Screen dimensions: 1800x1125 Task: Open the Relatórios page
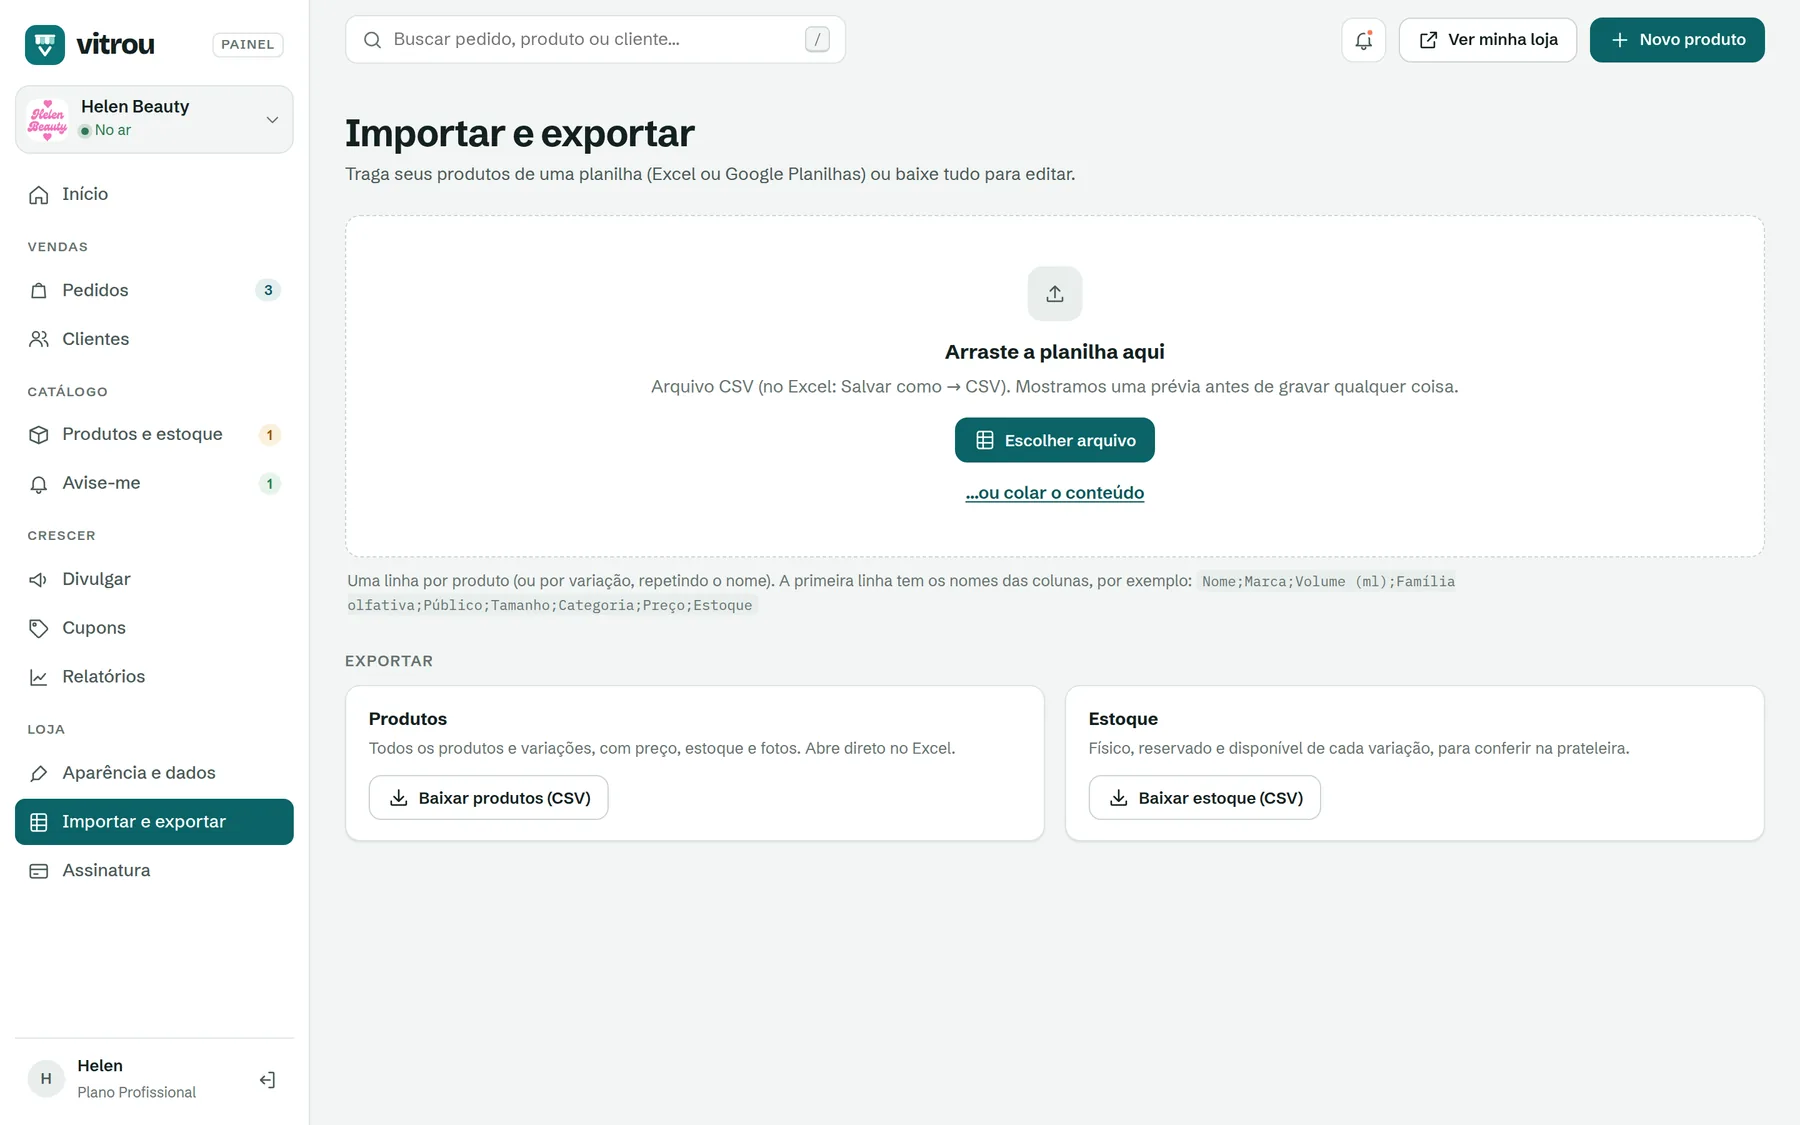(154, 677)
